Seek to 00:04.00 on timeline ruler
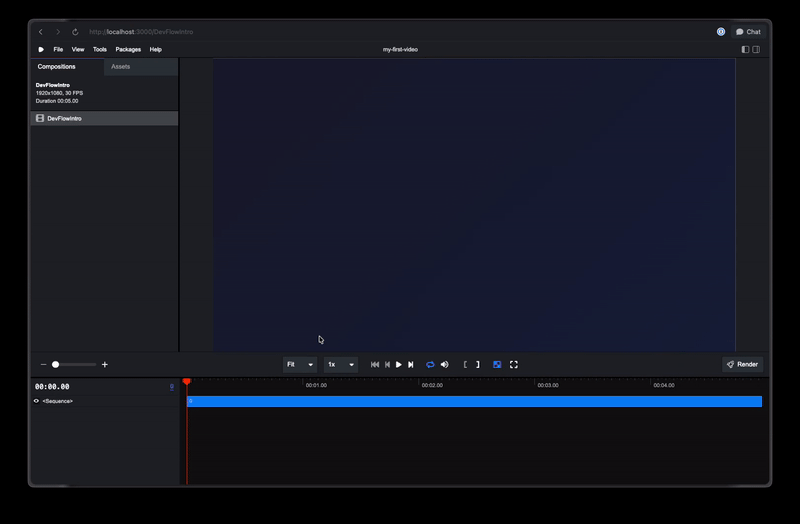 coord(664,385)
